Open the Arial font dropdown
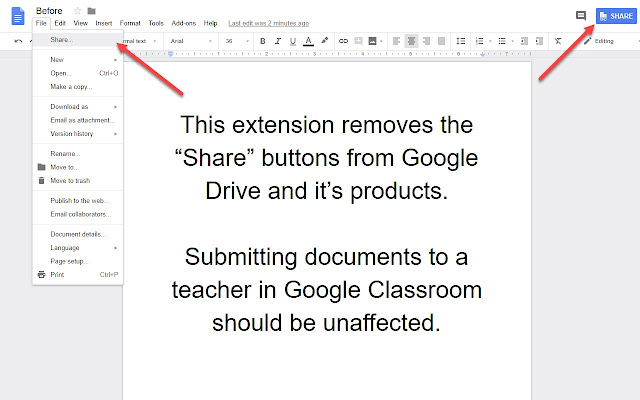 point(191,41)
